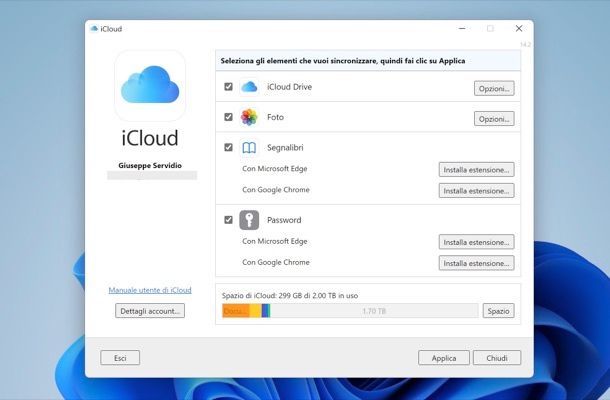Install Segnalibri extension for Google Chrome
610x400 pixels.
click(477, 191)
